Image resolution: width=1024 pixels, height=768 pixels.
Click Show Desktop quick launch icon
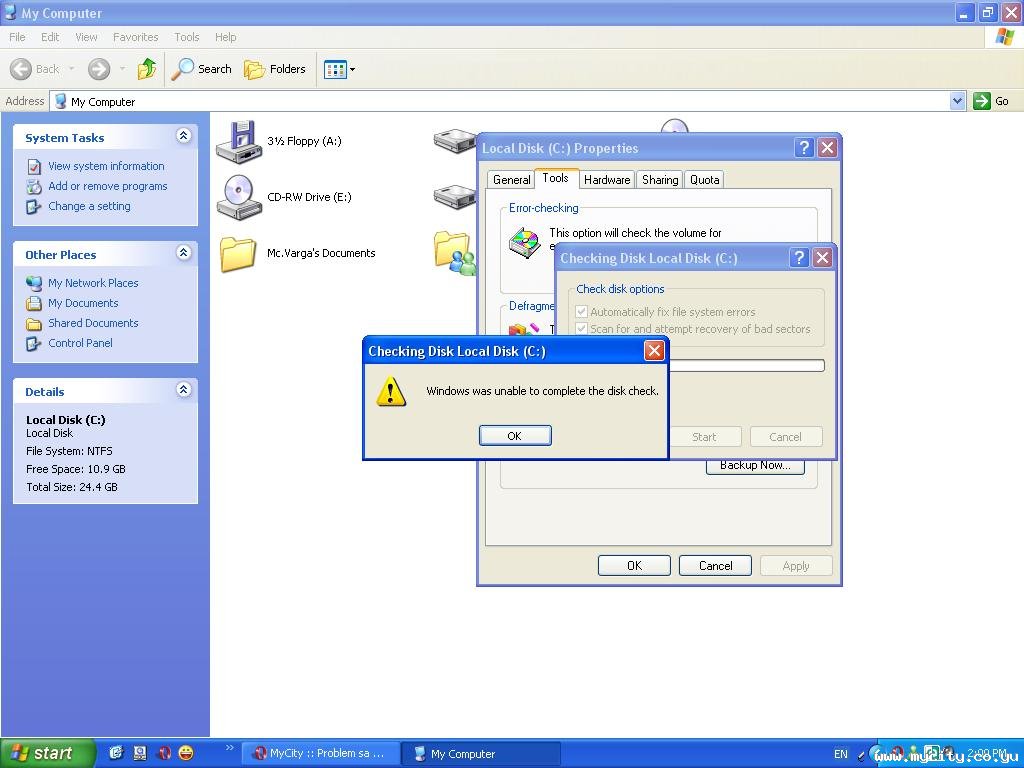click(140, 753)
